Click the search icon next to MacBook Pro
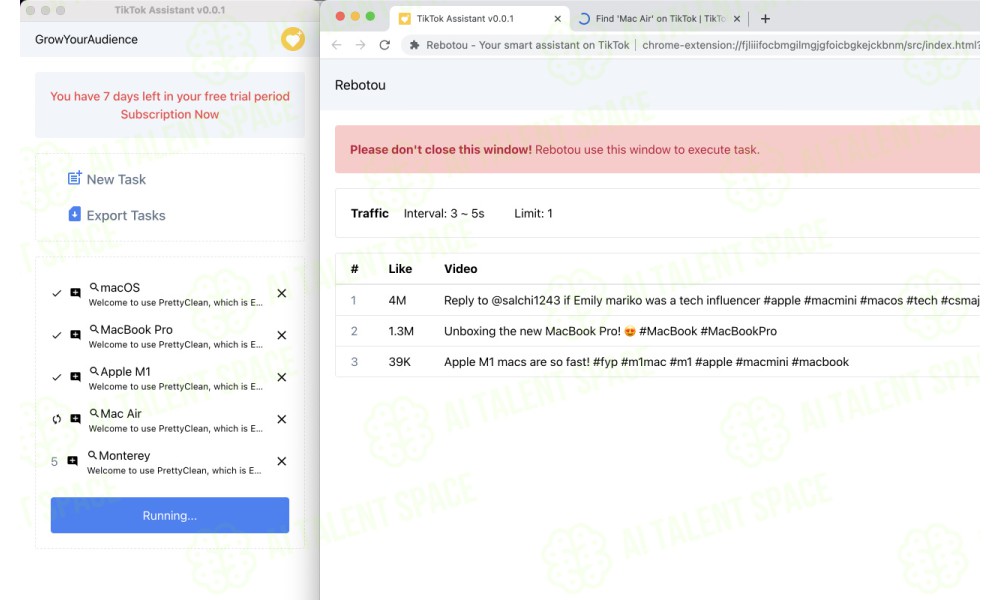 (x=94, y=329)
